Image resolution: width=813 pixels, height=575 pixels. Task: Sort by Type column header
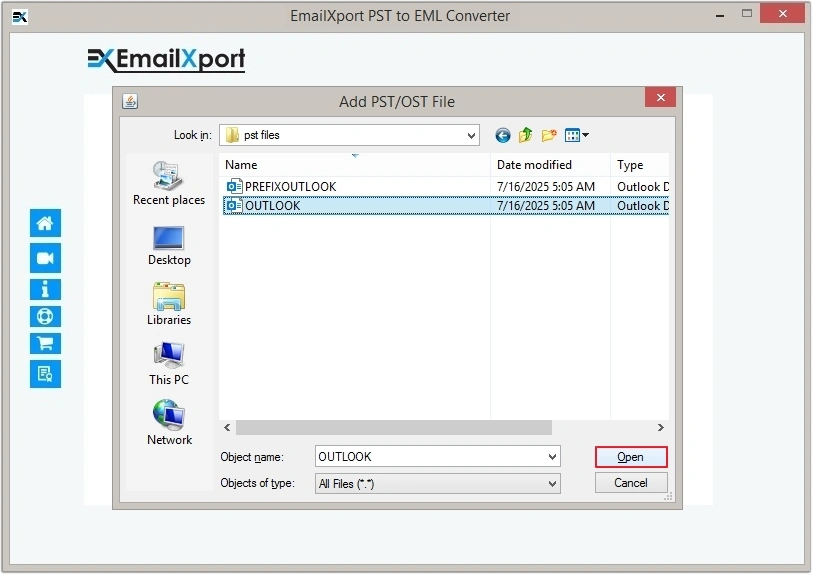click(x=640, y=165)
